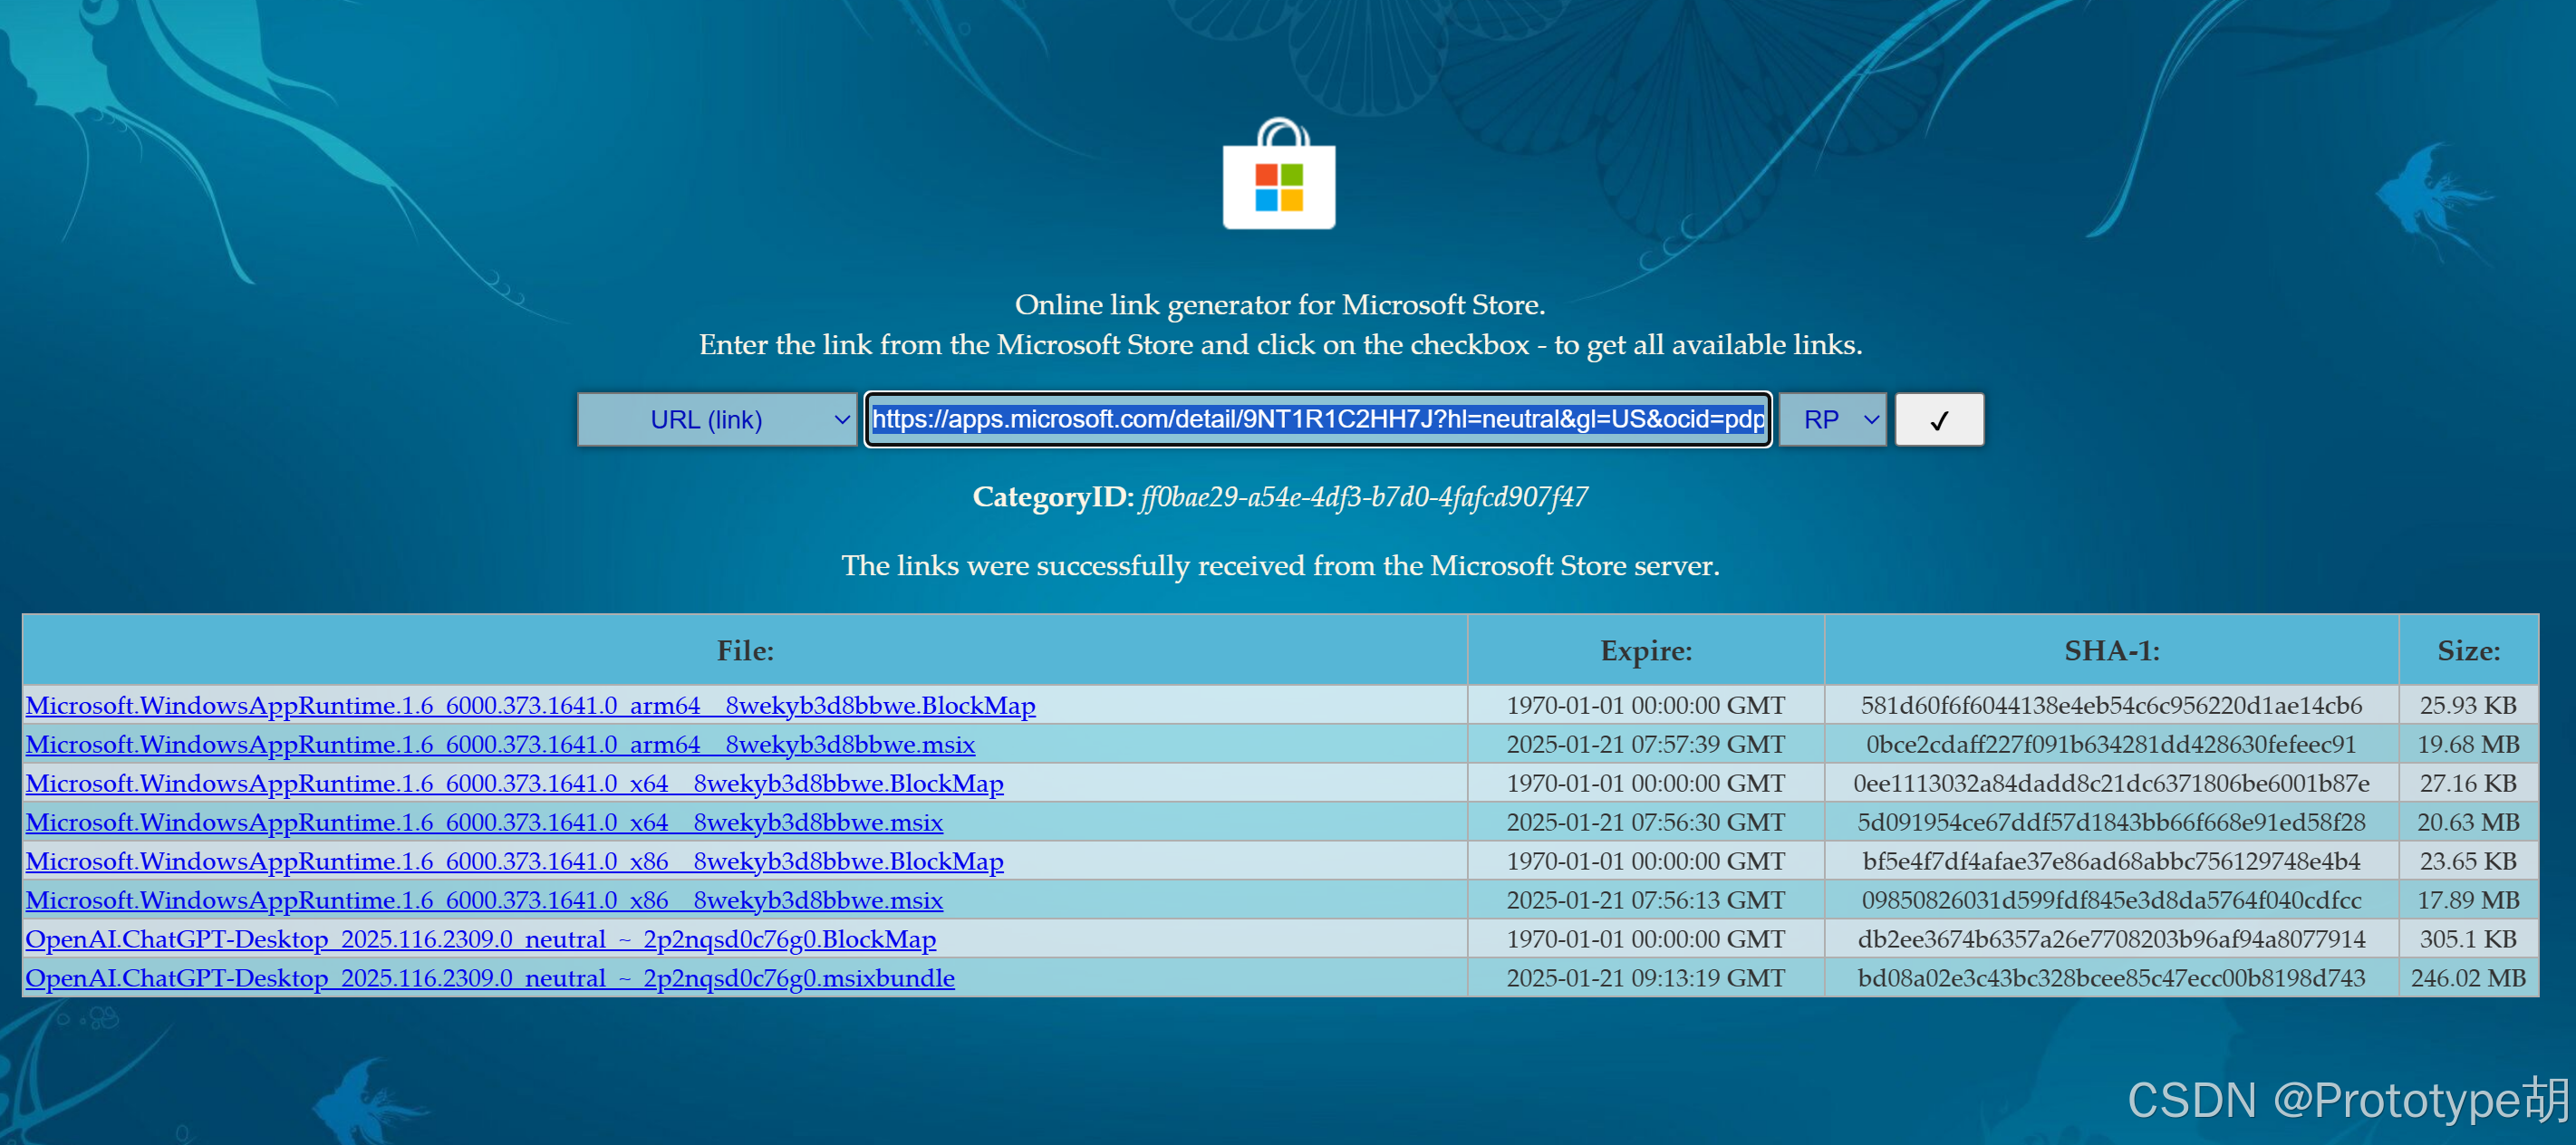Click the 17.89 MB size cell
This screenshot has height=1145, width=2576.
point(2468,900)
